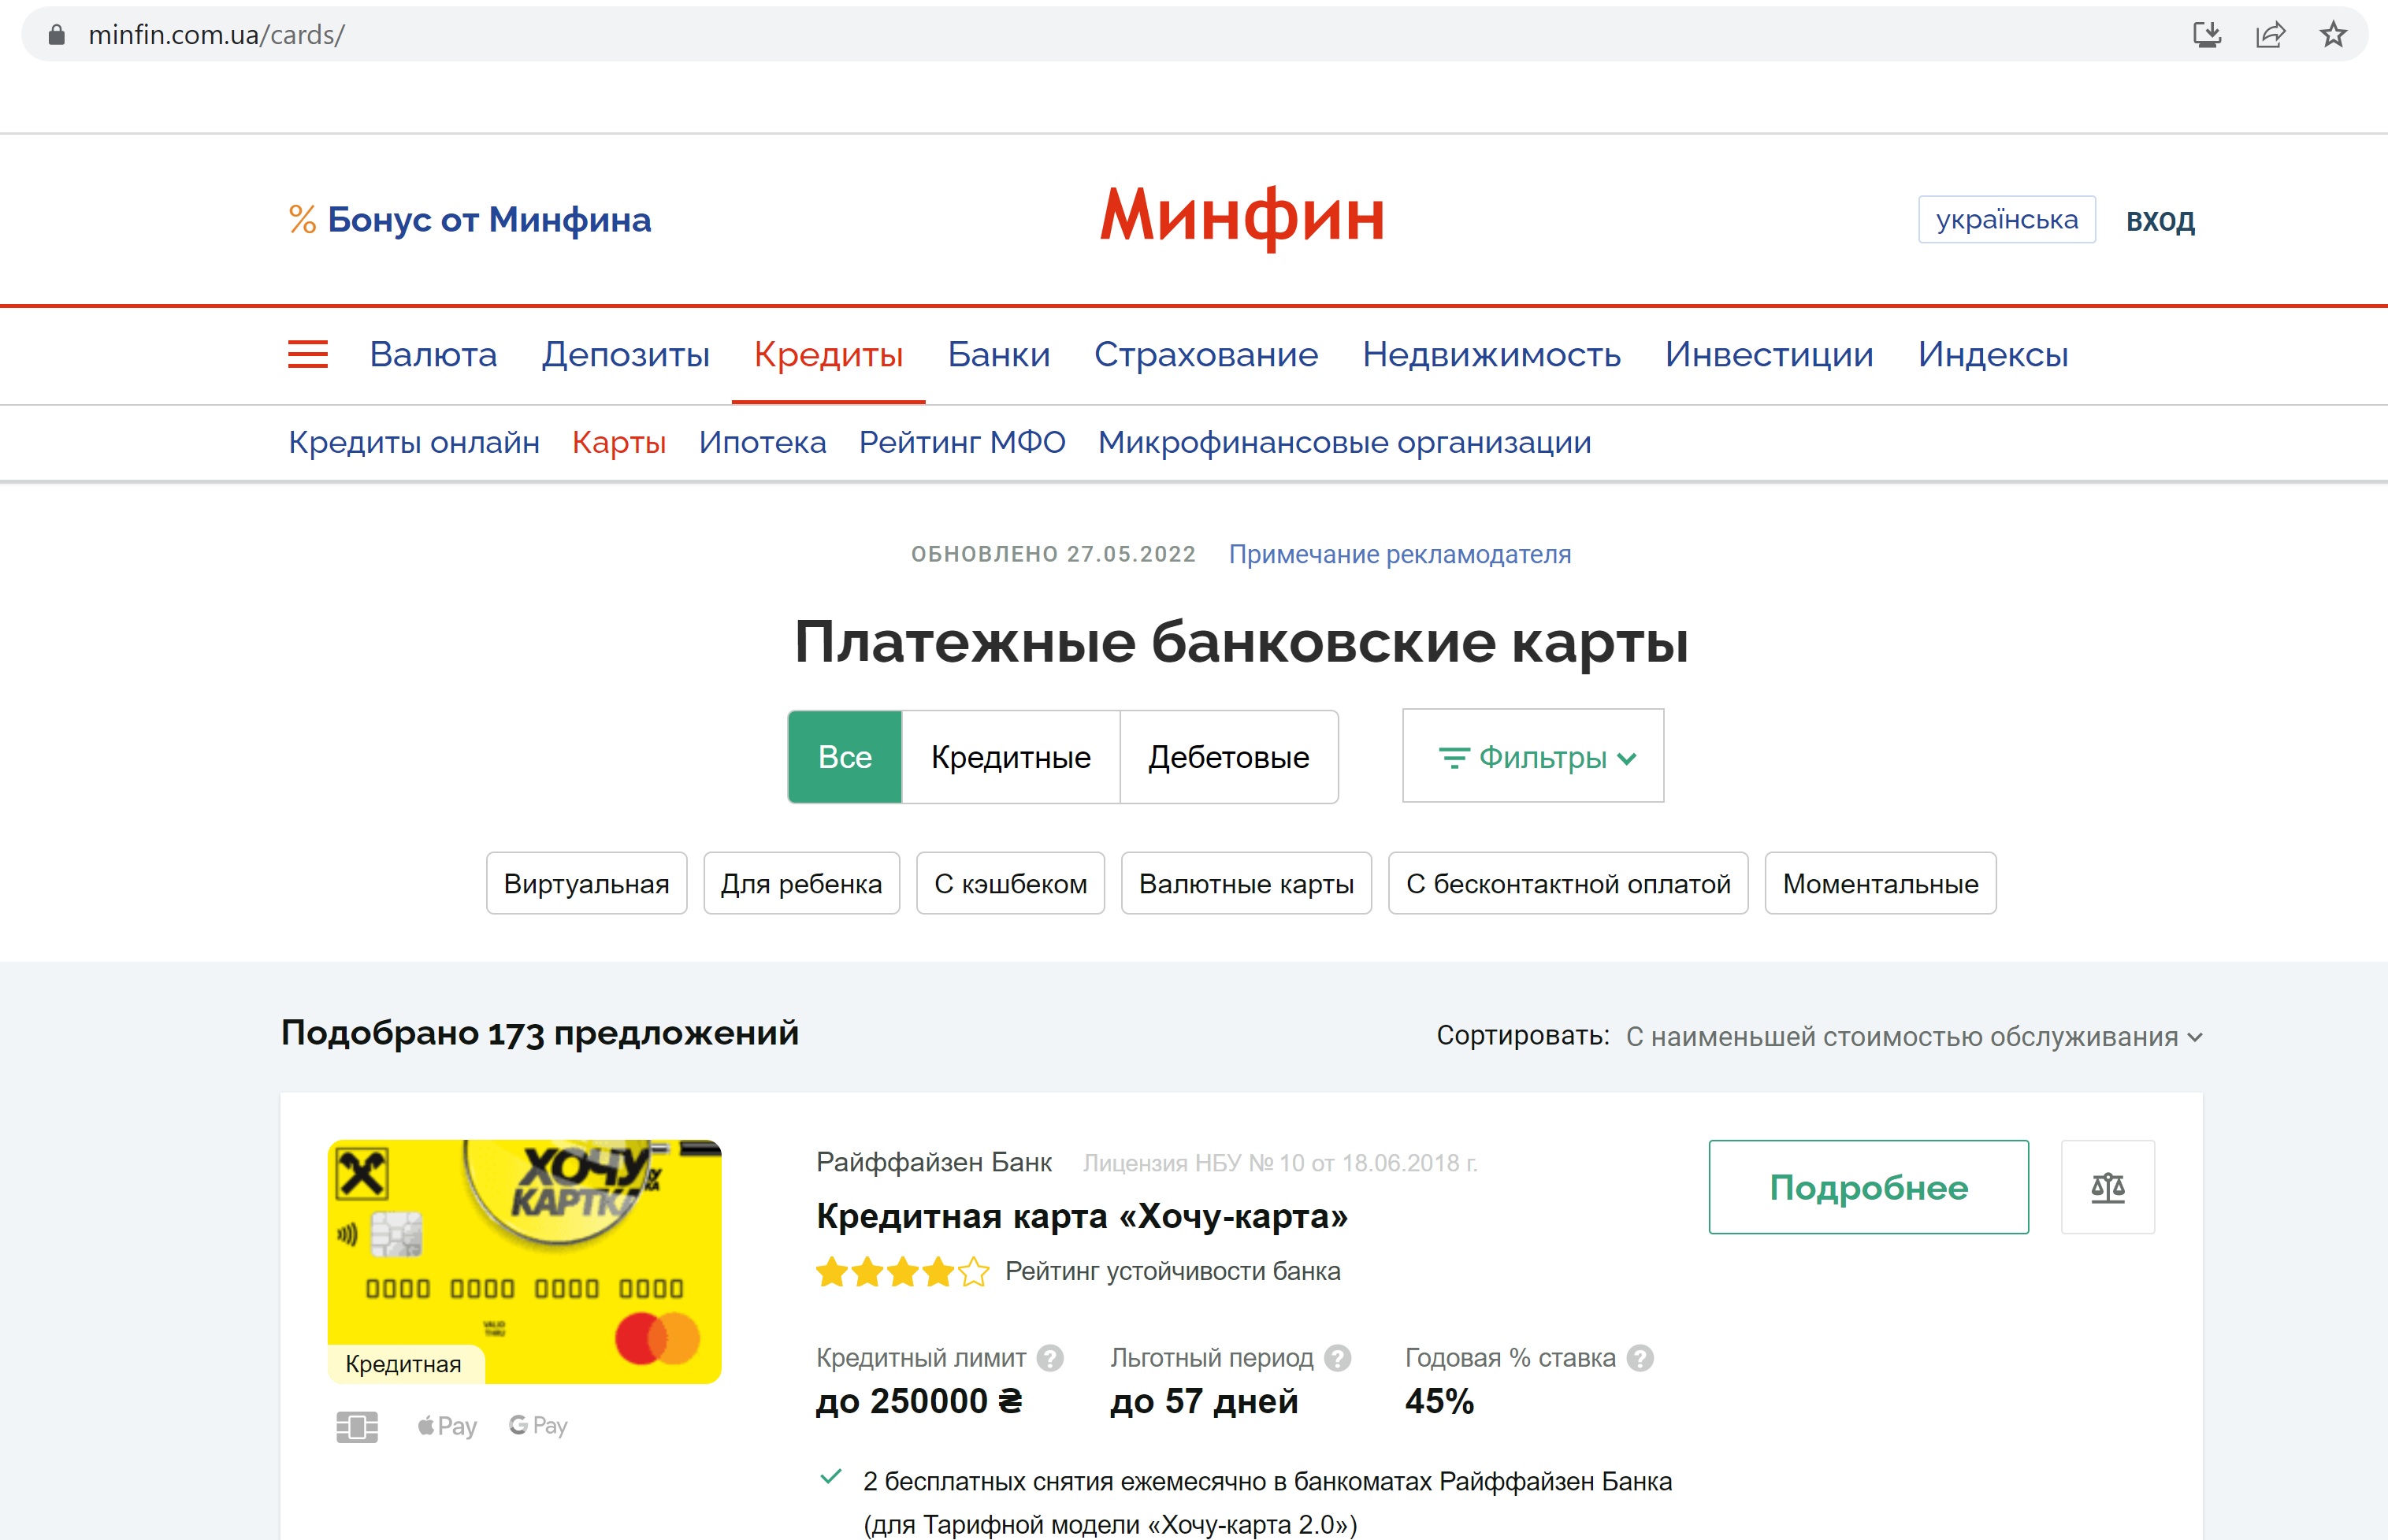2388x1540 pixels.
Task: Click the 'до 250000 ₴' credit limit value
Action: coord(920,1402)
